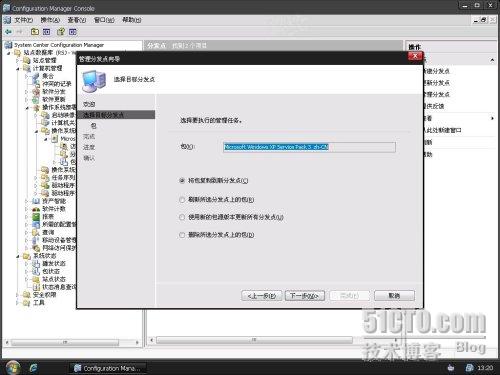
Task: Open the 帮助 menu
Action: [x=131, y=20]
